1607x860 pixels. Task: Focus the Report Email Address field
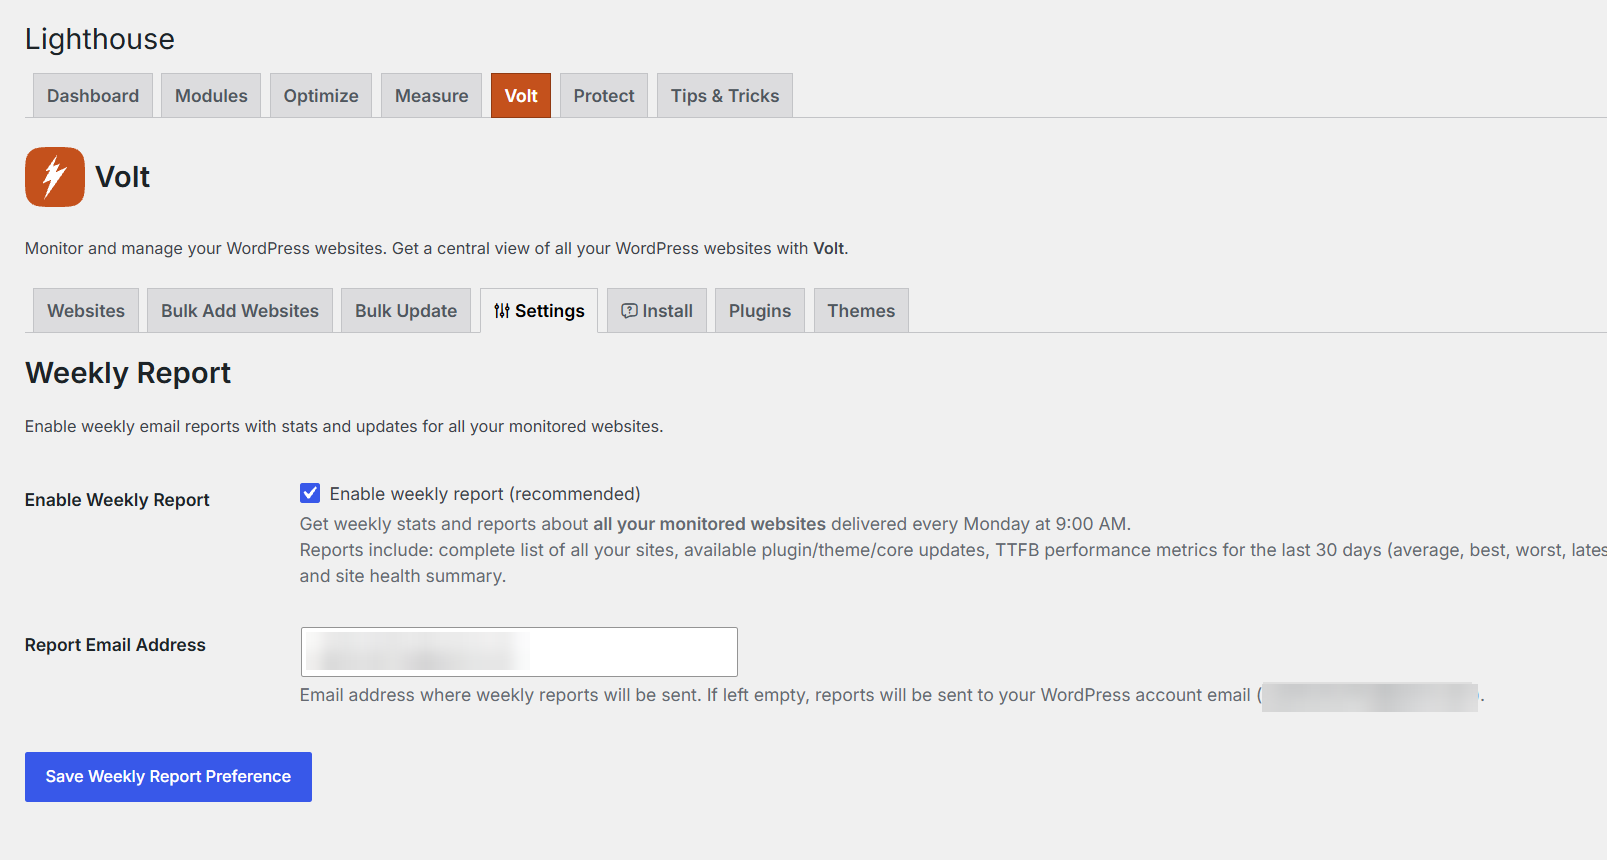[519, 652]
